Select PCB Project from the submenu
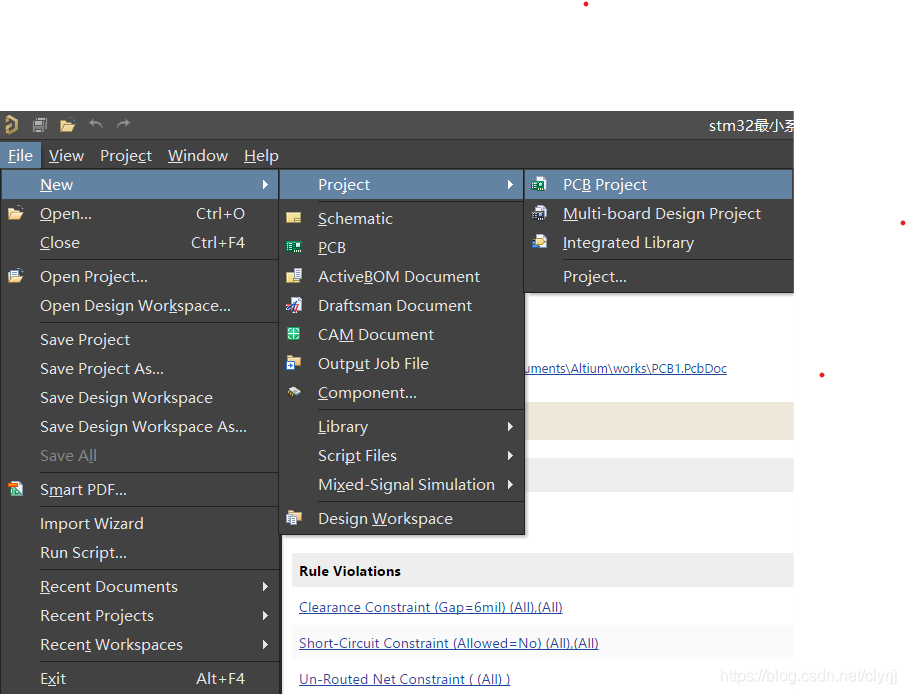The image size is (906, 694). tap(604, 185)
